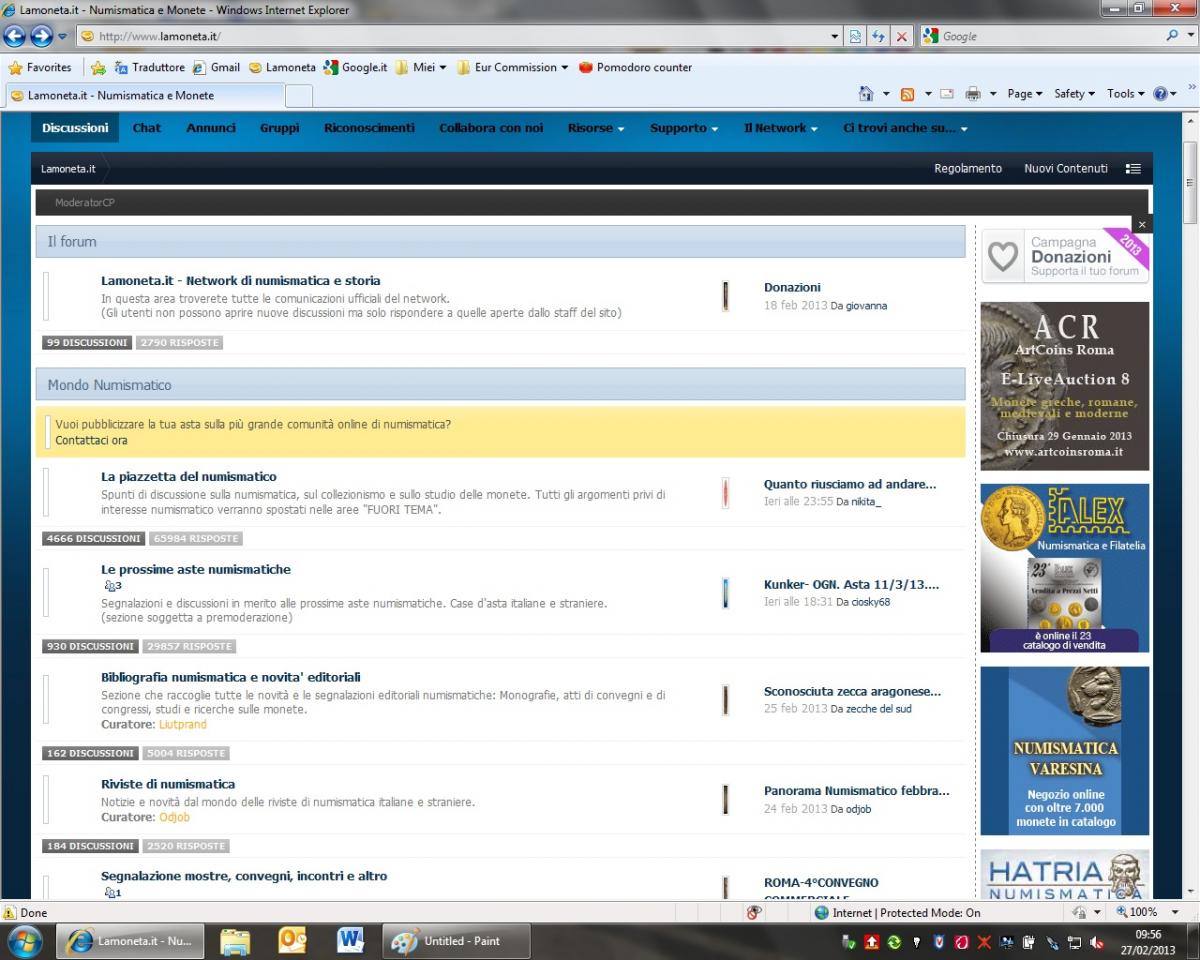This screenshot has width=1200, height=960.
Task: Open the Riviste di numismatica forum
Action: click(x=168, y=785)
